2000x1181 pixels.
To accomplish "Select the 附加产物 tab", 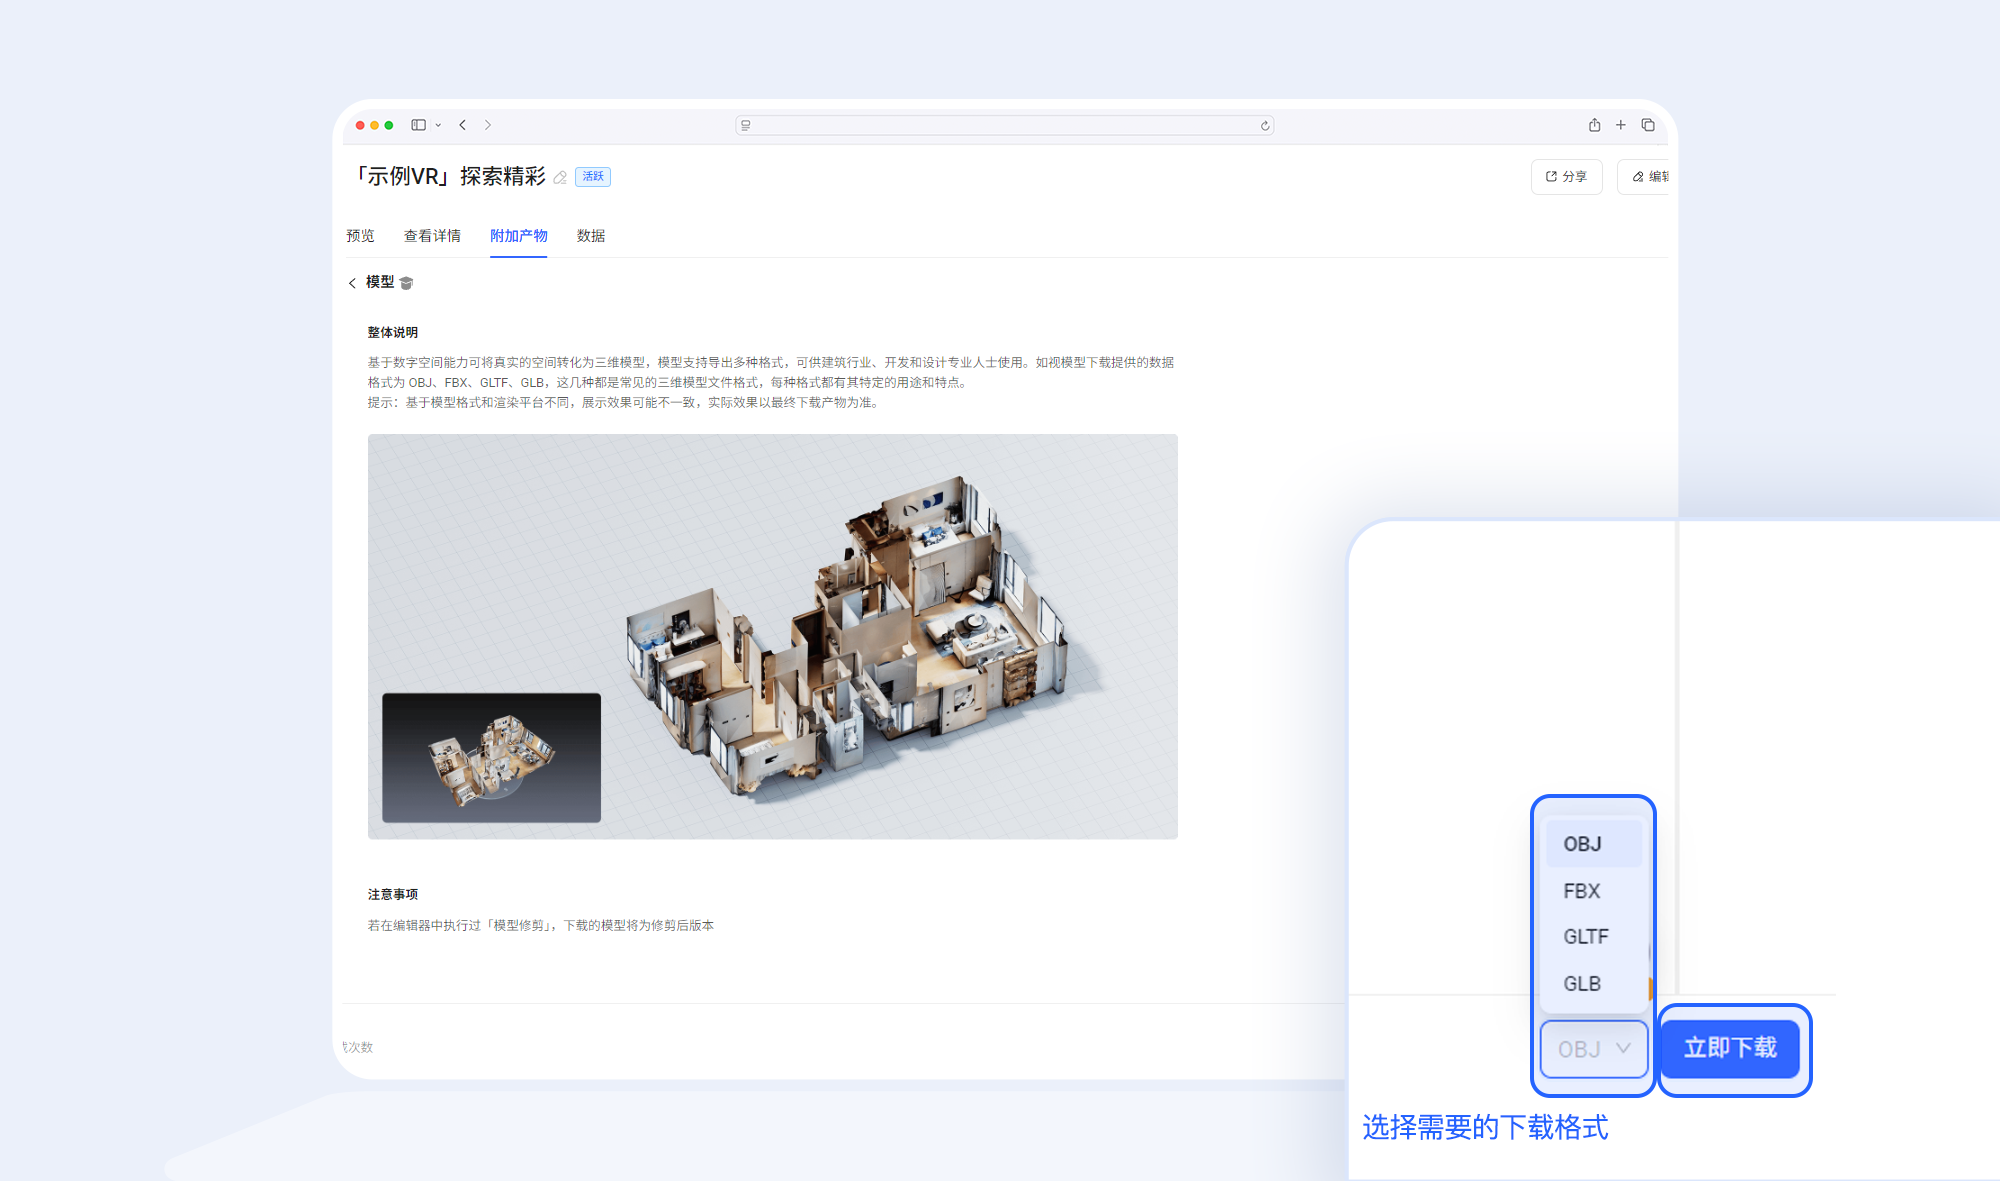I will click(x=518, y=236).
